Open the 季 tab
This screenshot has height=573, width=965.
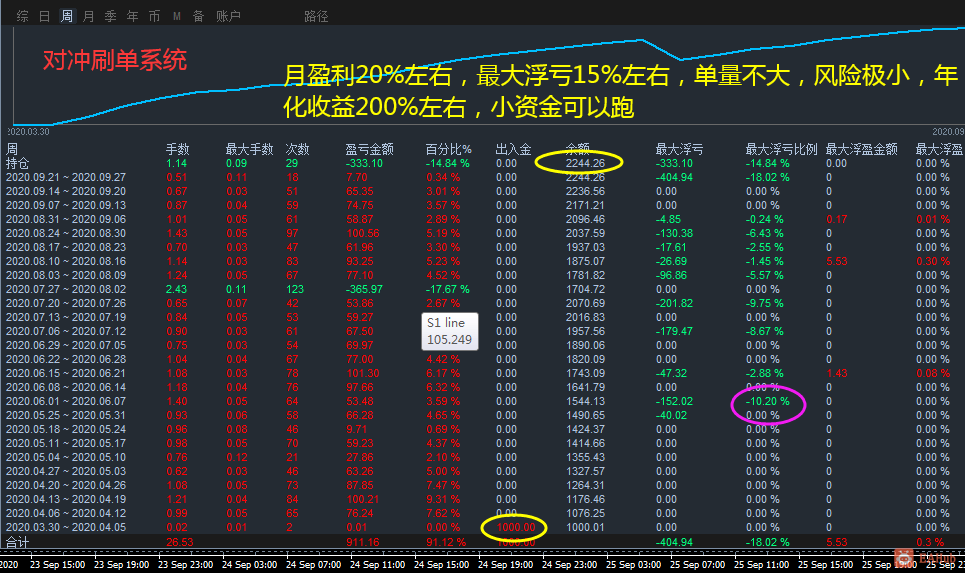click(x=110, y=16)
